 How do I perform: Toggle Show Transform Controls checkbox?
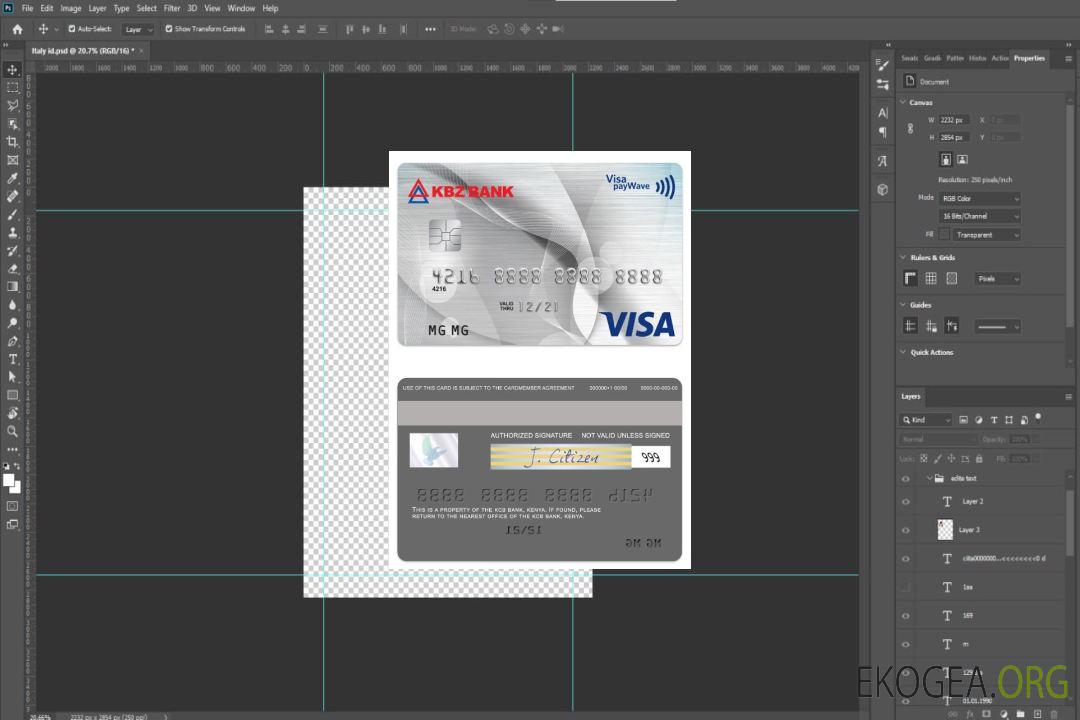[x=169, y=29]
